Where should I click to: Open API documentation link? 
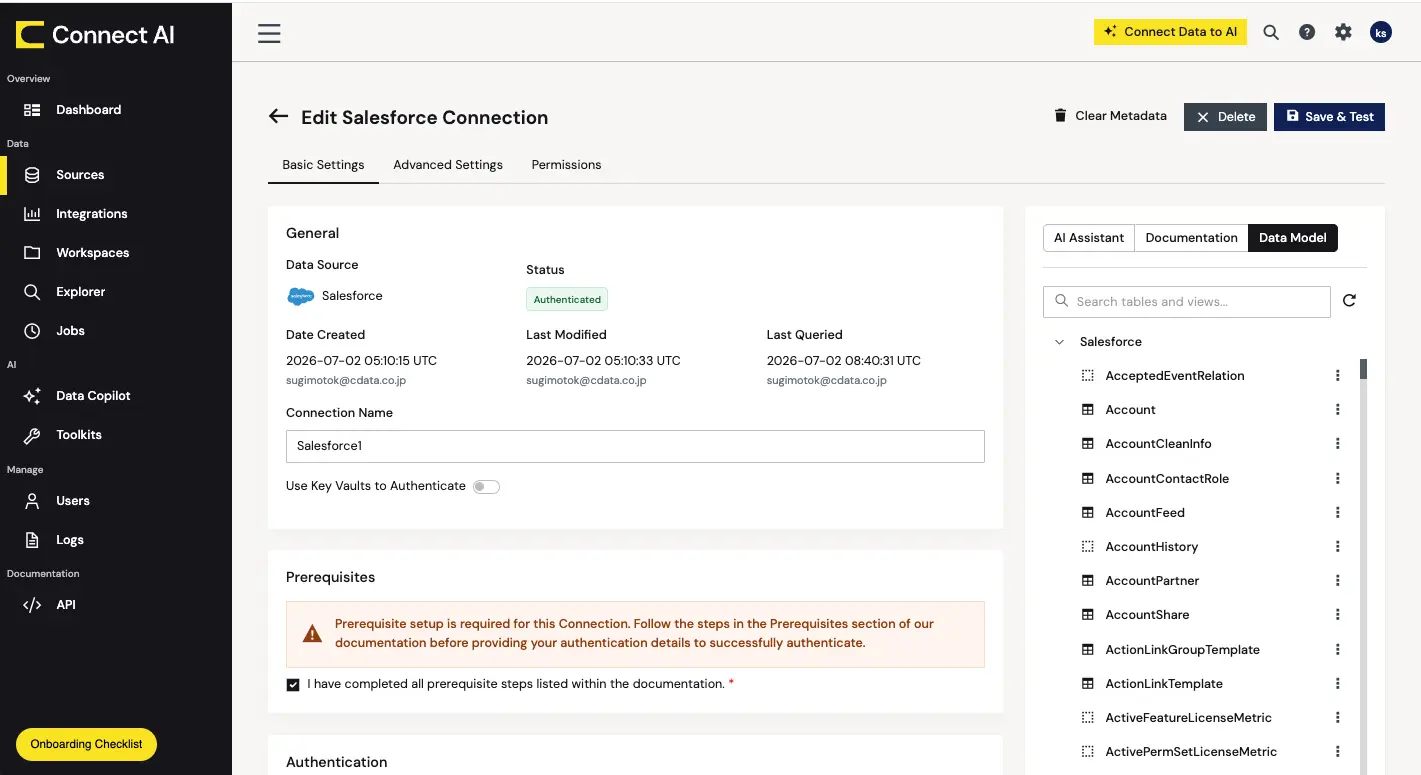point(65,605)
